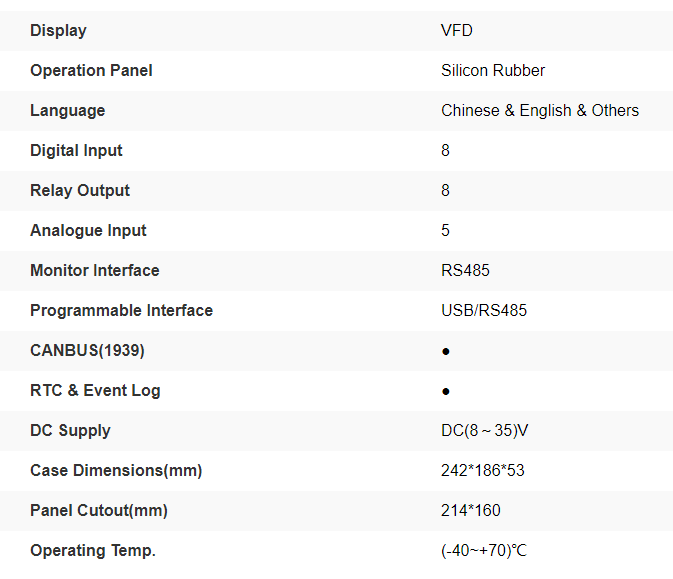Select the Chinese & English & Others text
This screenshot has width=673, height=579.
(x=539, y=111)
